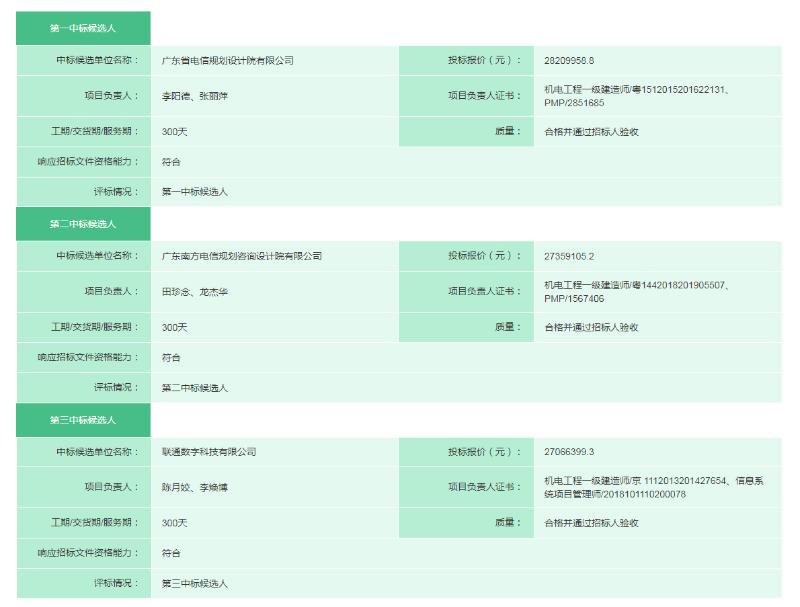Click the bid price 28209956.8
Image resolution: width=800 pixels, height=607 pixels.
click(x=569, y=61)
